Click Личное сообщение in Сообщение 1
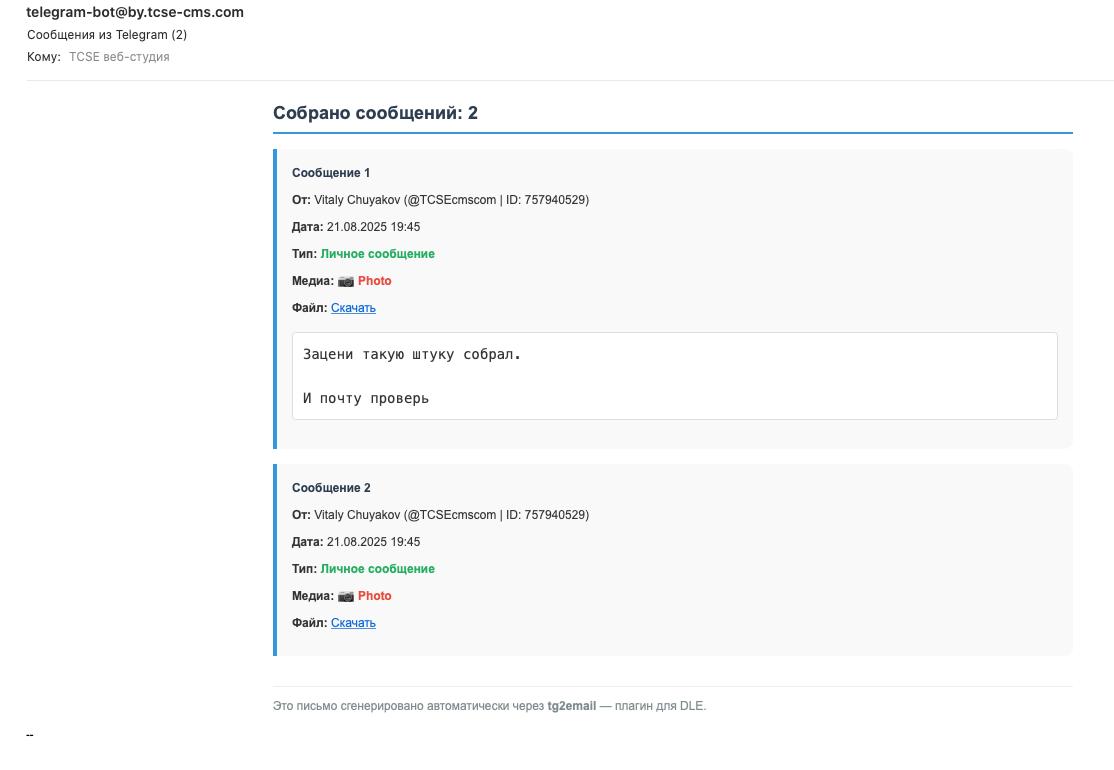Image resolution: width=1114 pixels, height=770 pixels. point(377,254)
